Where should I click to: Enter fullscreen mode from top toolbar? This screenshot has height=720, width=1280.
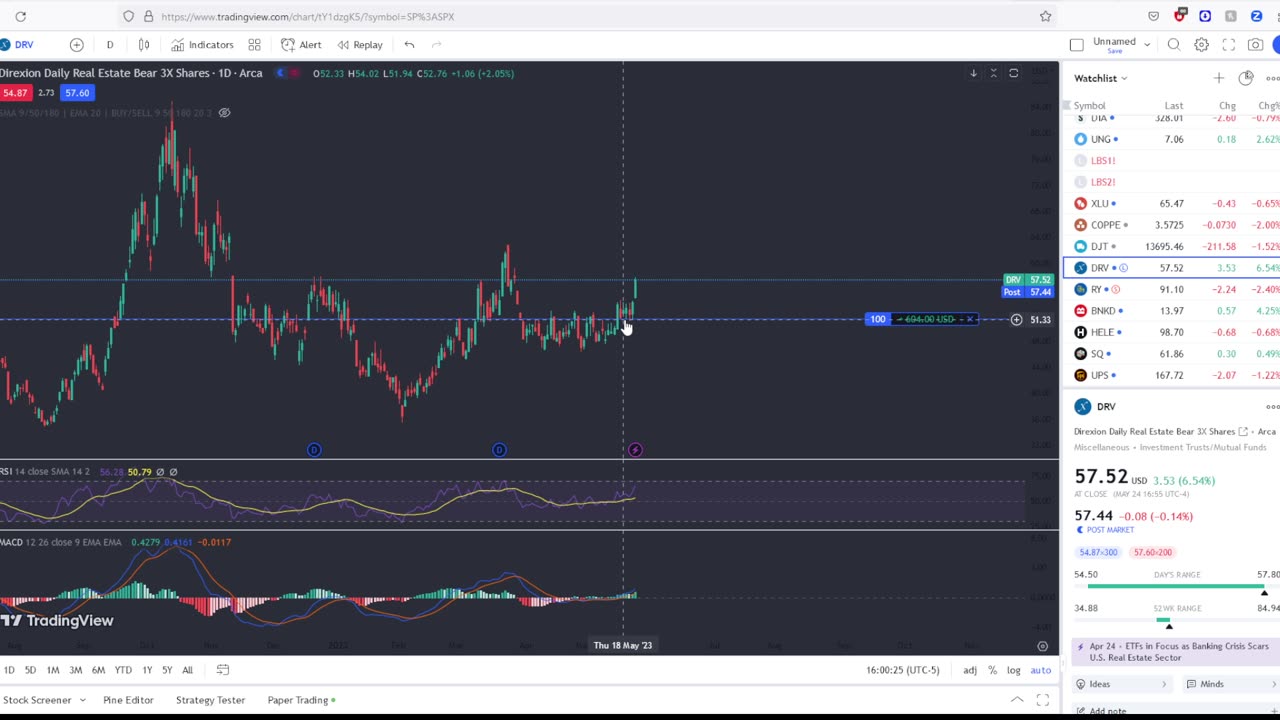[1228, 44]
